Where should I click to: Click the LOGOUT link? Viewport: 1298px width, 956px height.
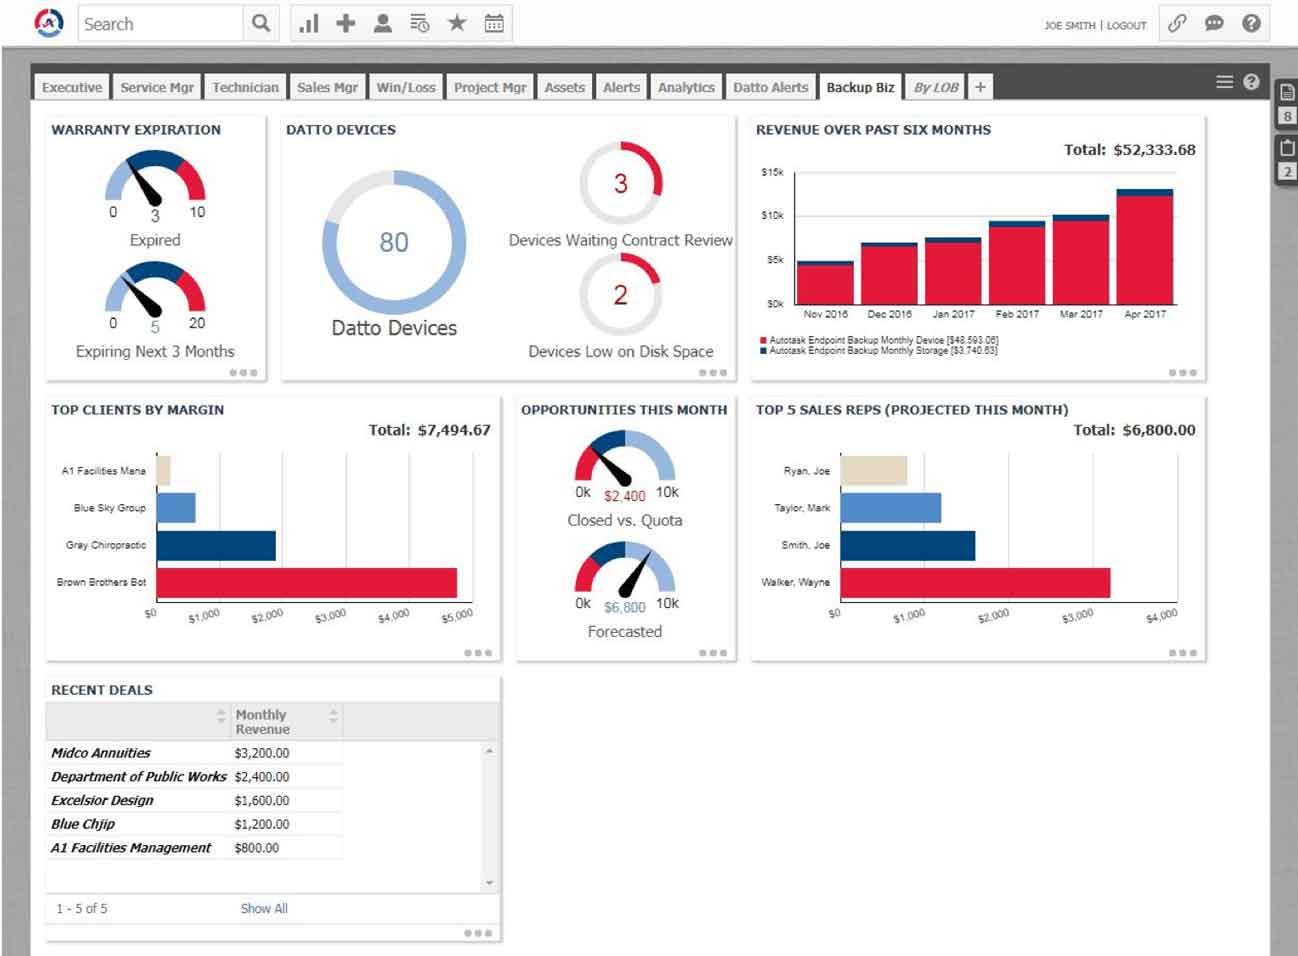[x=1128, y=25]
